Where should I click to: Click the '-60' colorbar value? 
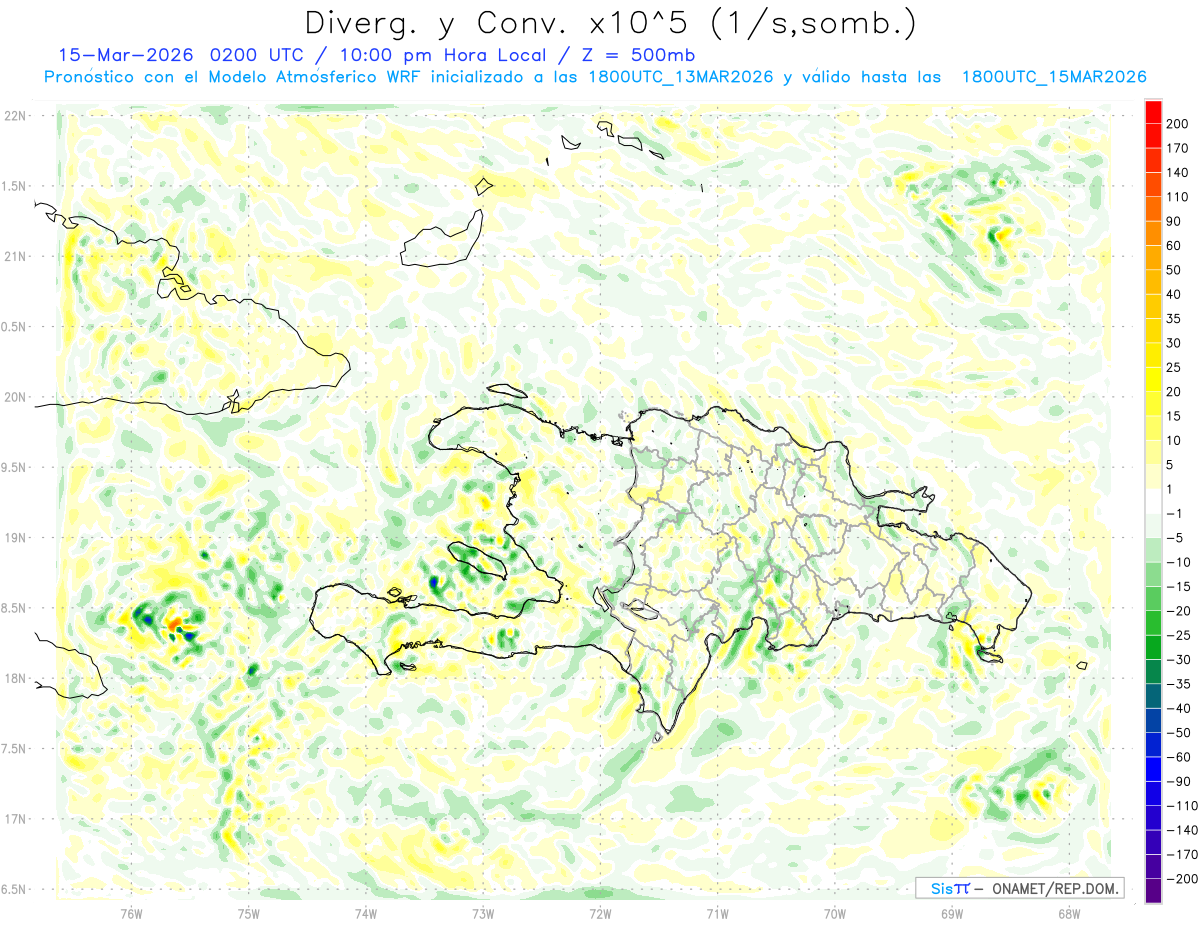point(1180,757)
